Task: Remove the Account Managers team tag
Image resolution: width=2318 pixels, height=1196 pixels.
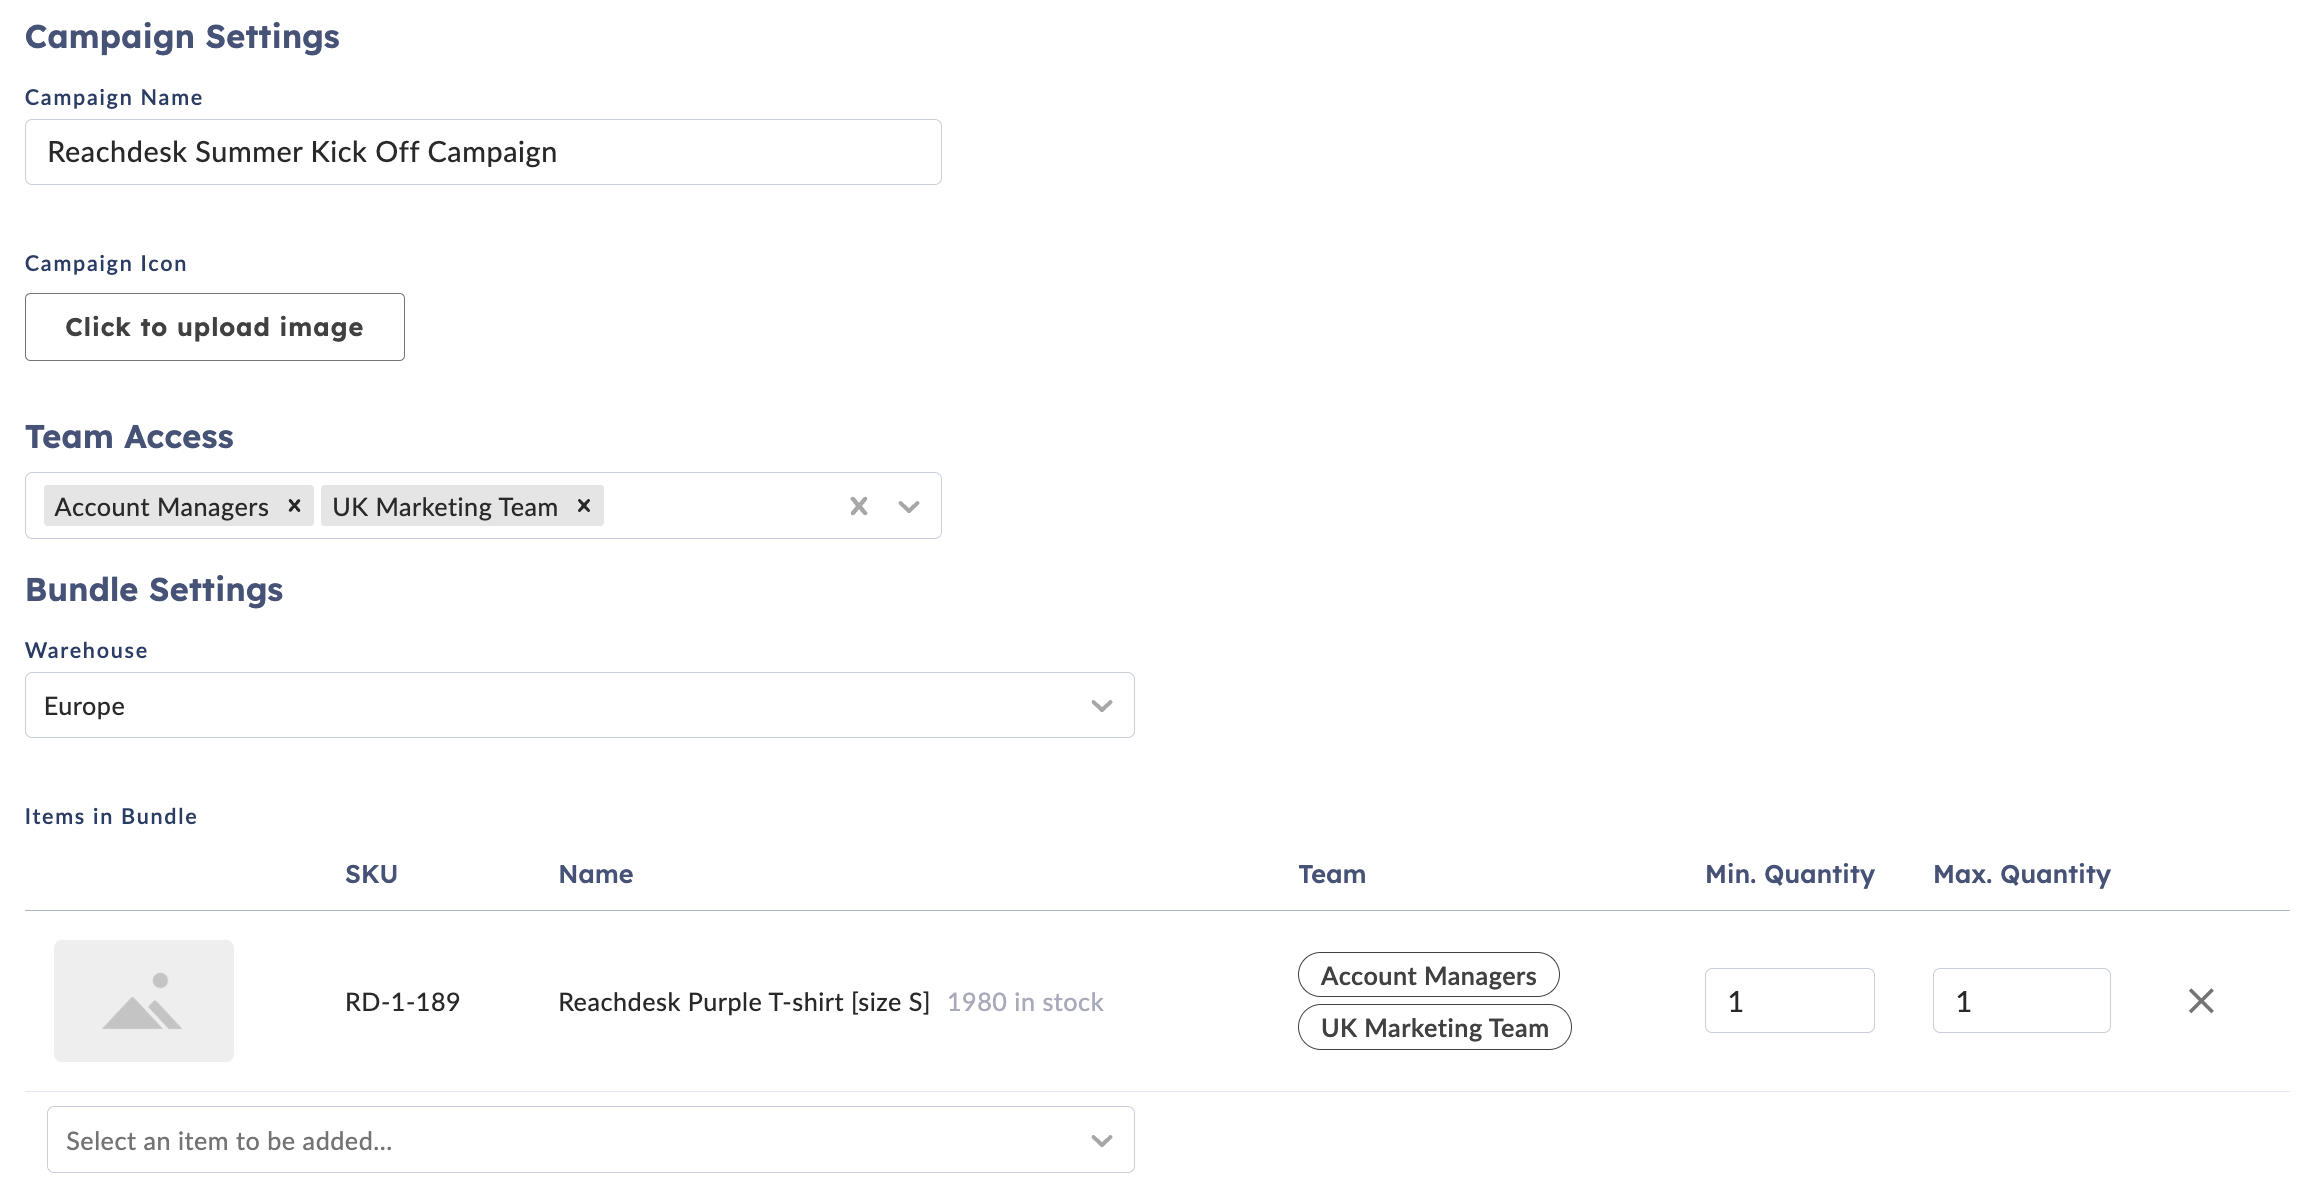Action: [x=294, y=506]
